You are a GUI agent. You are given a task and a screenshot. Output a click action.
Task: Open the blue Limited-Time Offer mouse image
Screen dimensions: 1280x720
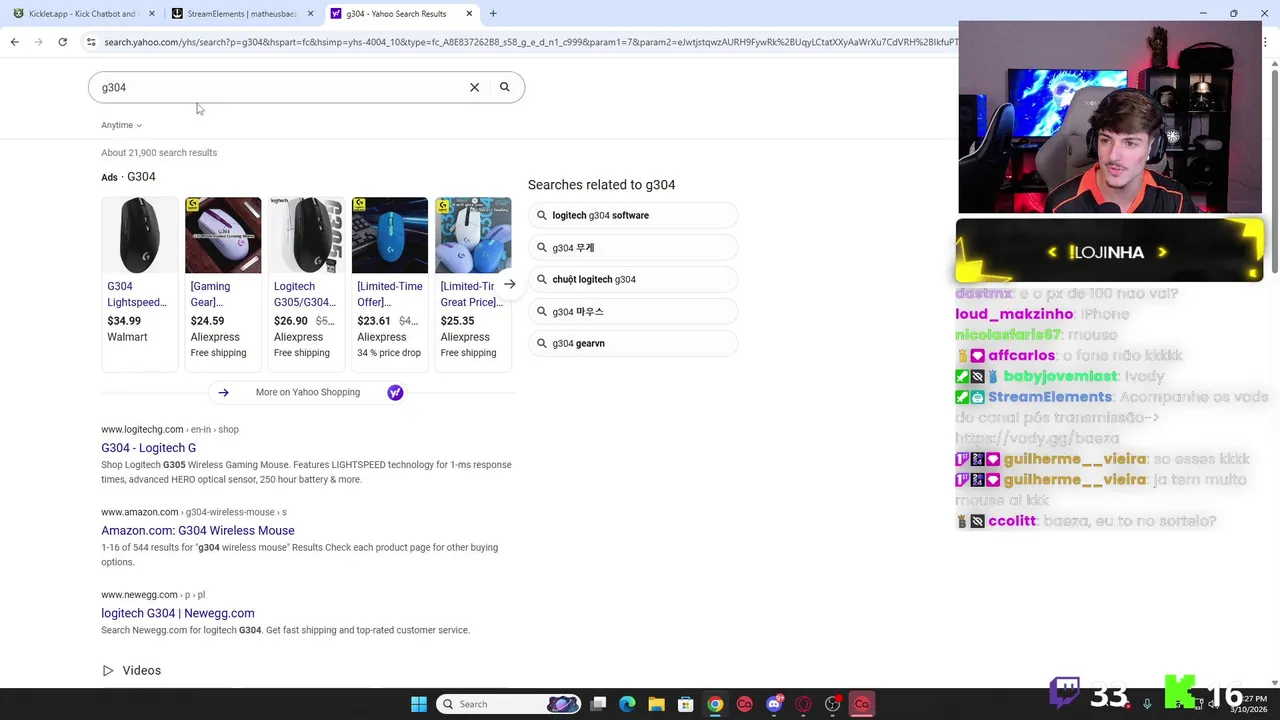pos(390,235)
